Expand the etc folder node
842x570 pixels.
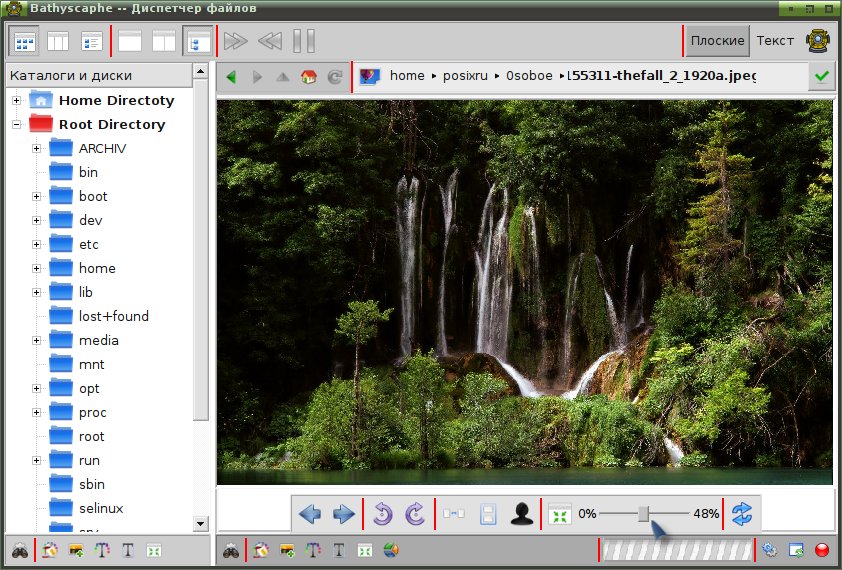coord(37,244)
